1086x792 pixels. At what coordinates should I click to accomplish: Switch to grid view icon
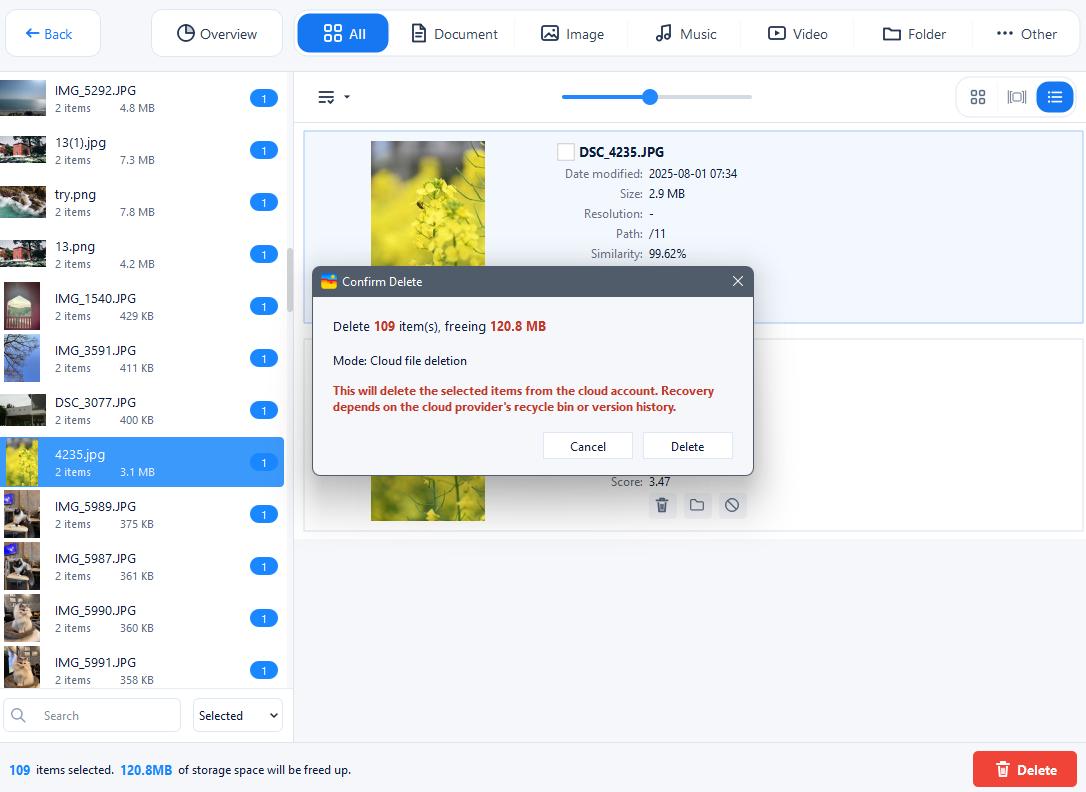click(x=978, y=97)
